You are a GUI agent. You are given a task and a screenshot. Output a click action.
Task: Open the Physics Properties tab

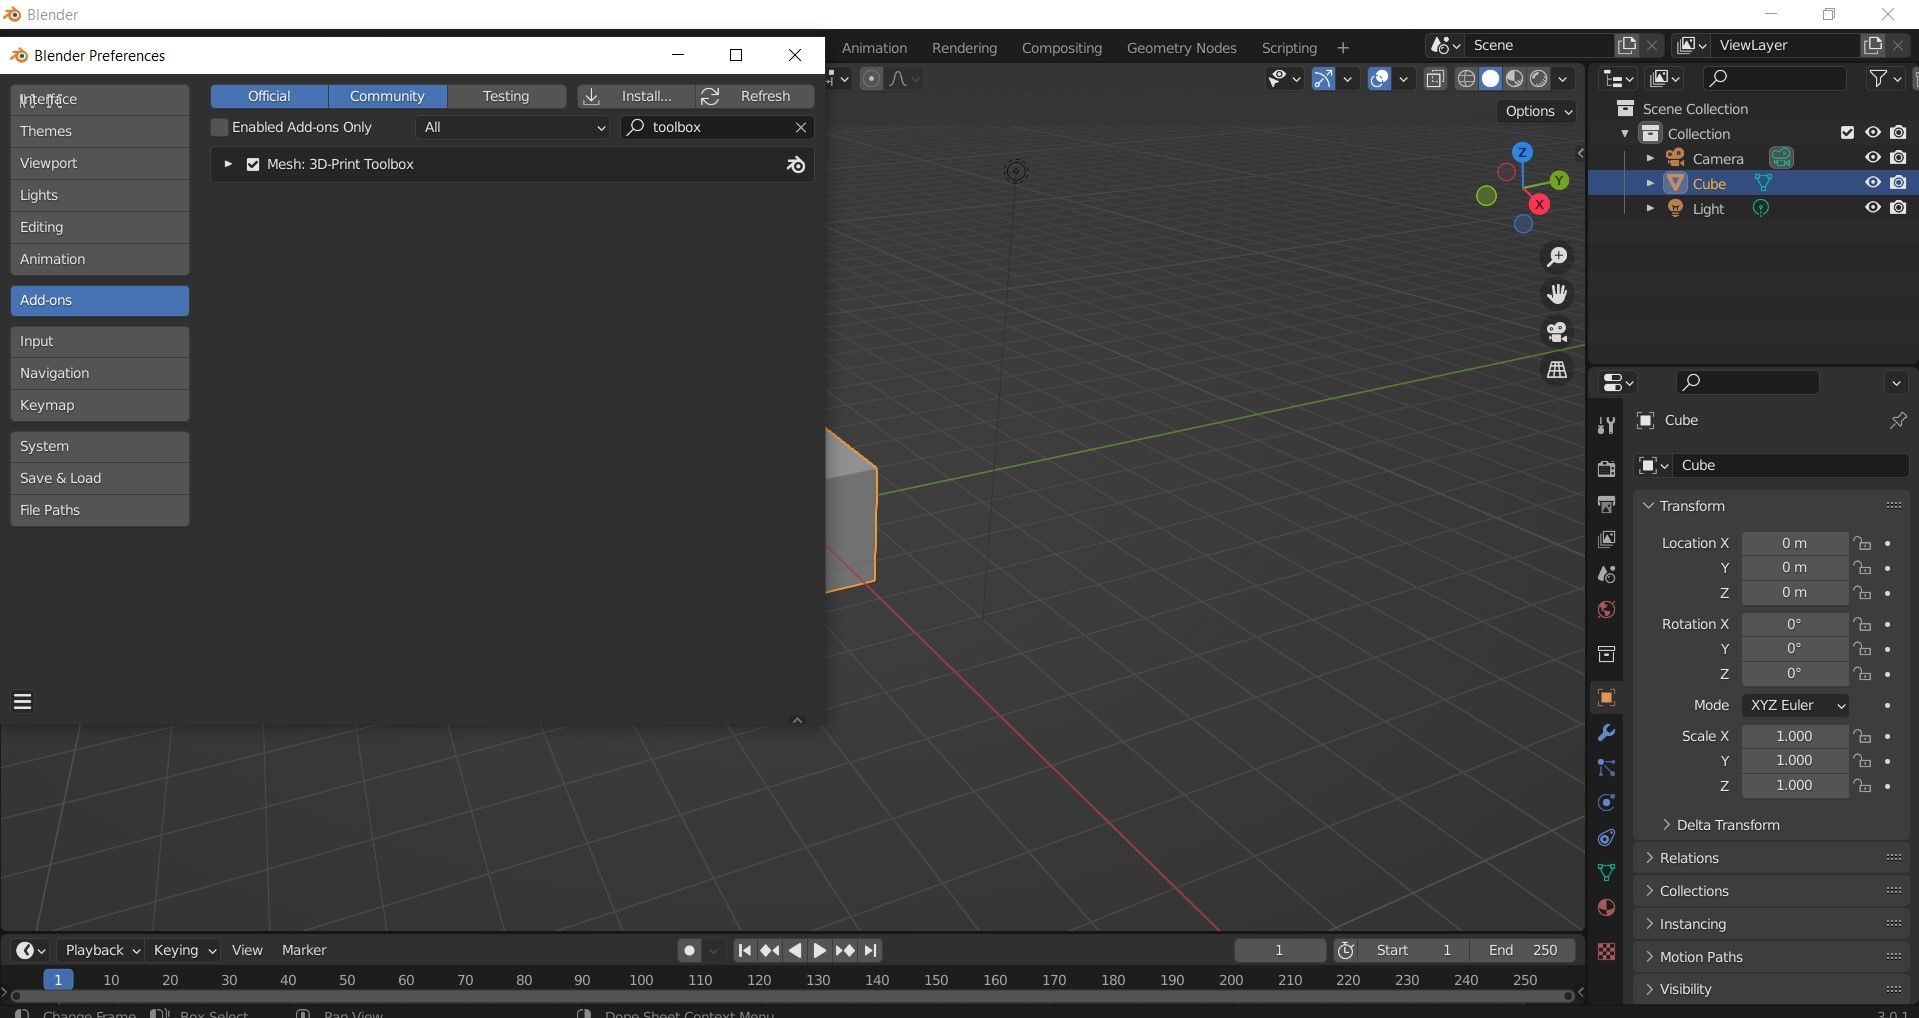point(1606,802)
